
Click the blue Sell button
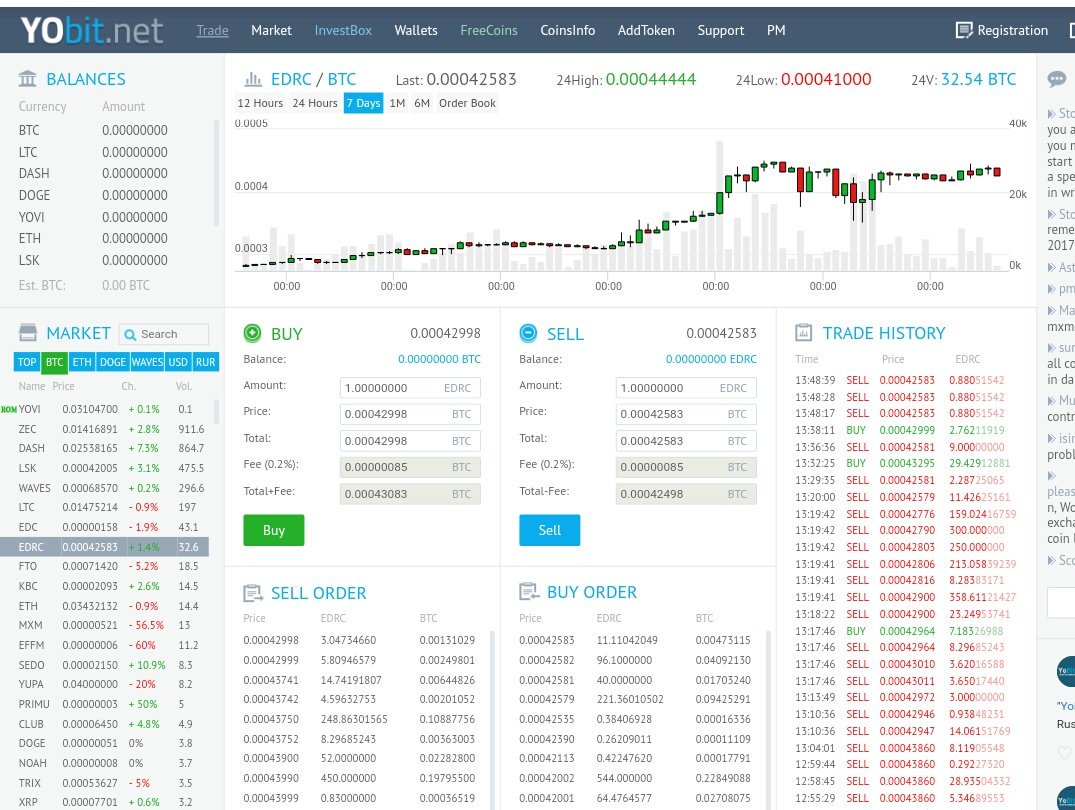coord(550,530)
